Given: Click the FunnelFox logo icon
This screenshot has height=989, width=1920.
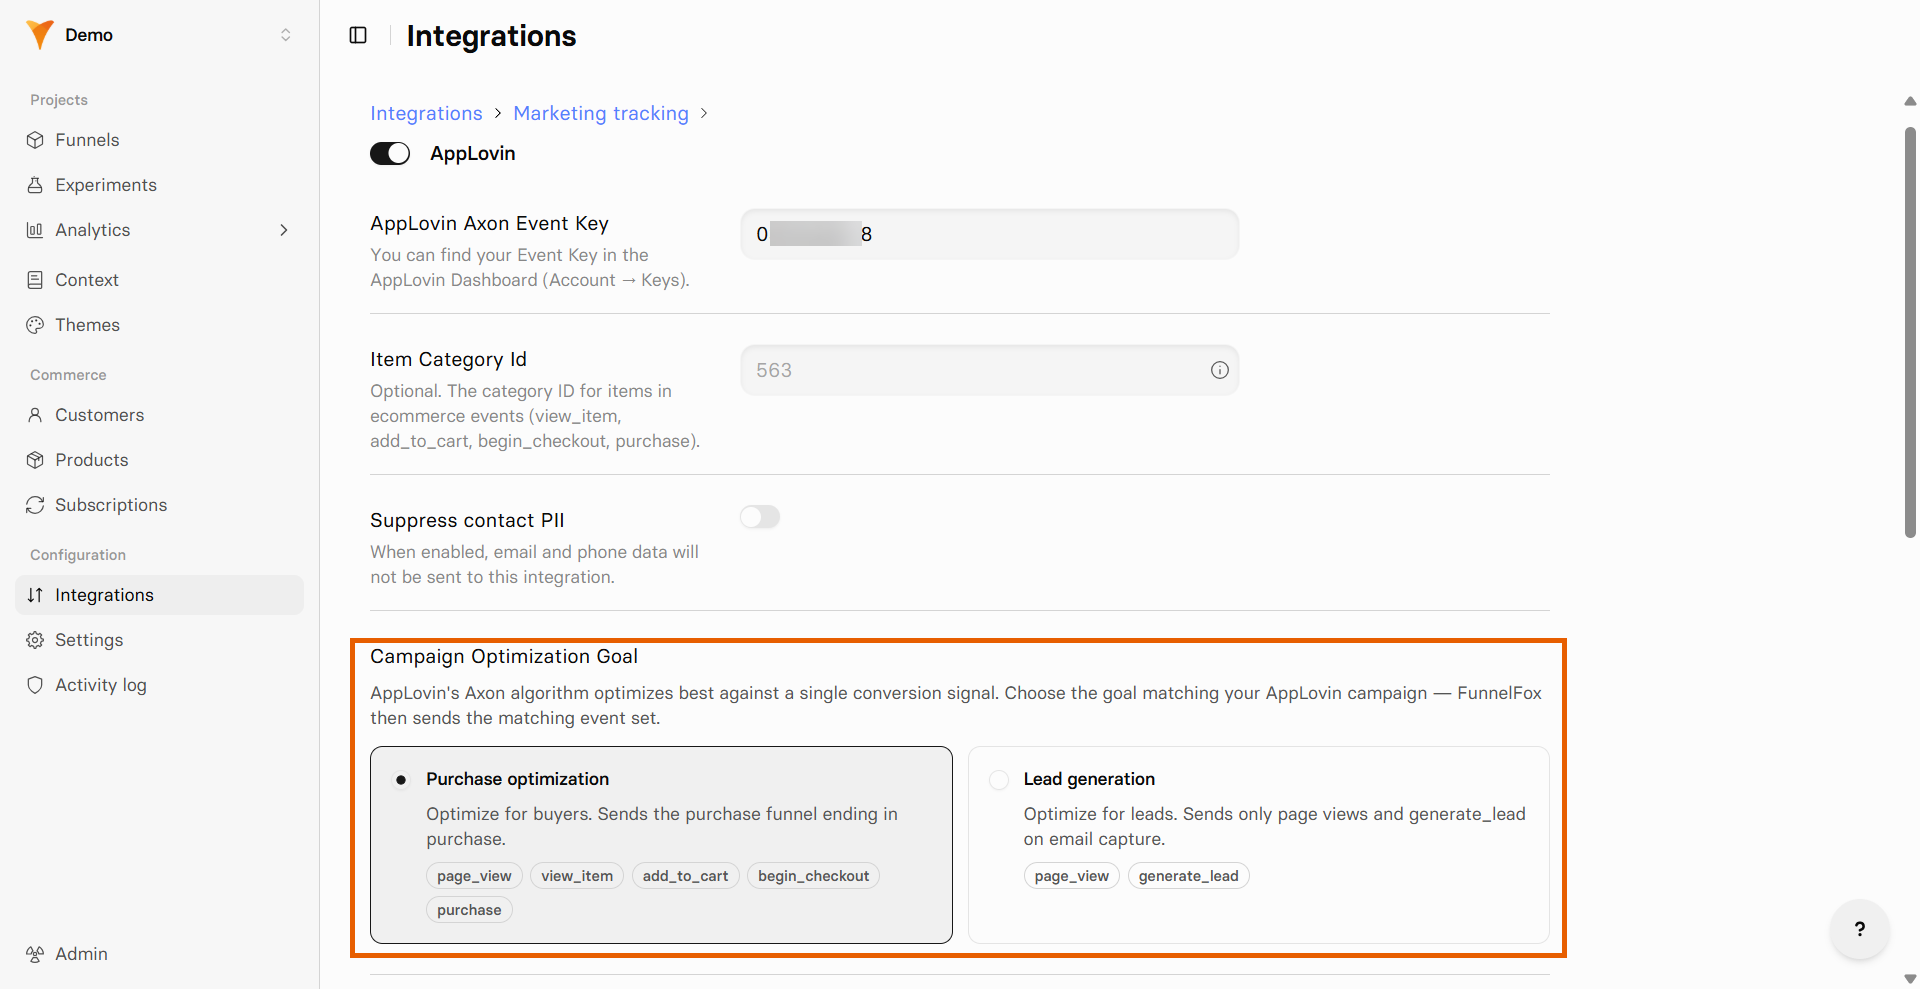Looking at the screenshot, I should point(40,35).
